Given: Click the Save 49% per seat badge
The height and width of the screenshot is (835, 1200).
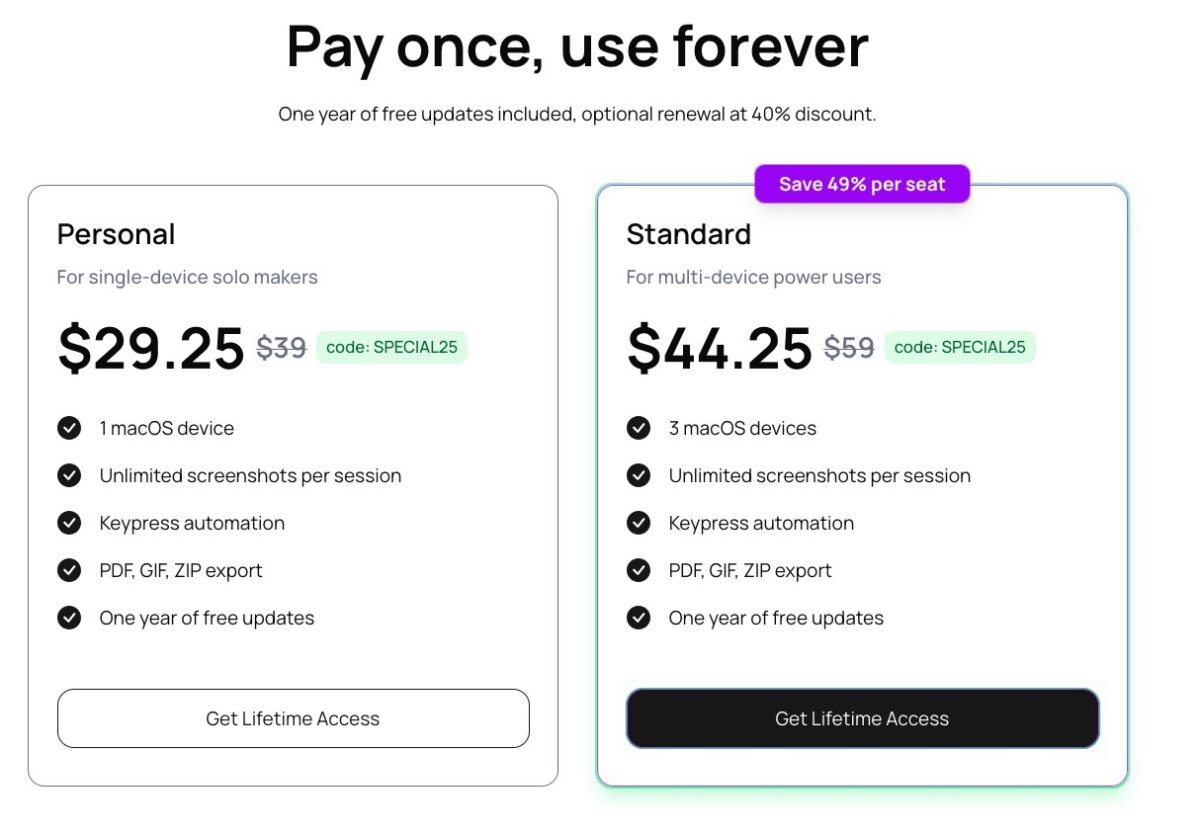Looking at the screenshot, I should 862,183.
